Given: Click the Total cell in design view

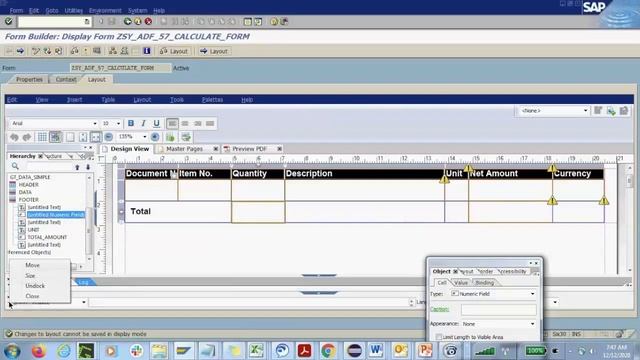Looking at the screenshot, I should 178,211.
